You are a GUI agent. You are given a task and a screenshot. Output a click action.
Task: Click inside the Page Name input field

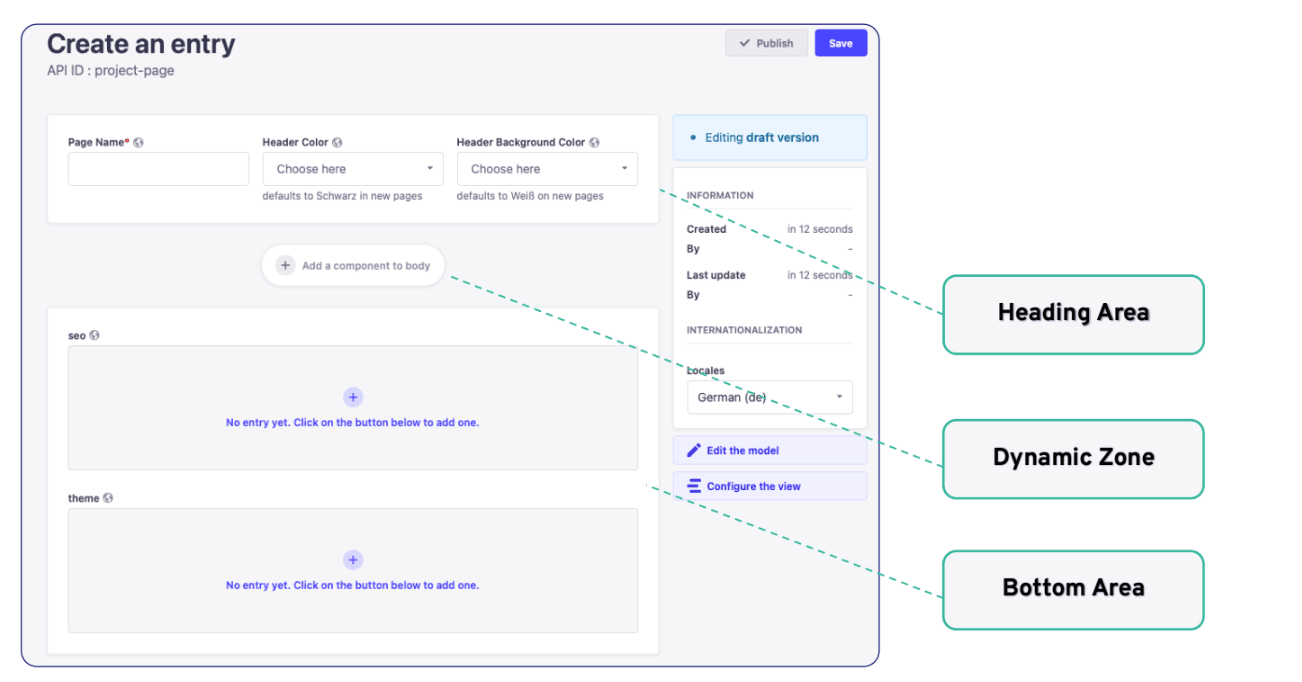point(158,168)
